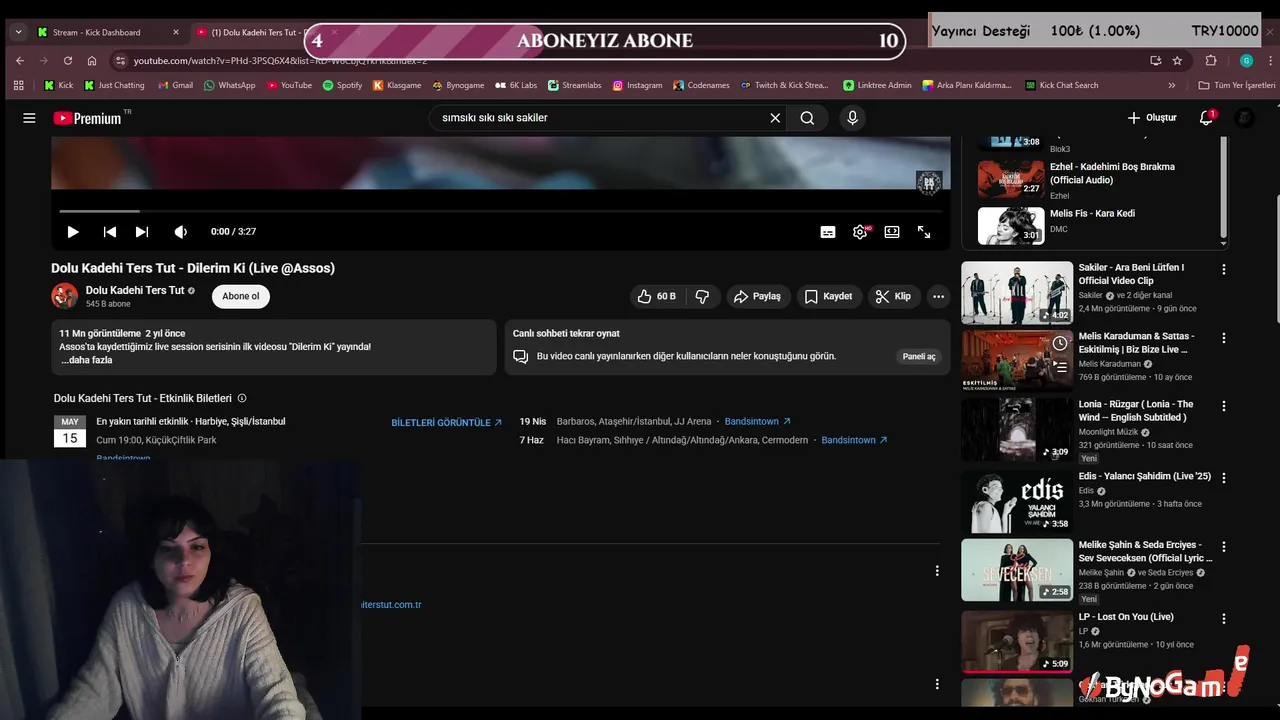Open options for Sev Seveceksen video
The width and height of the screenshot is (1280, 720).
click(1223, 547)
